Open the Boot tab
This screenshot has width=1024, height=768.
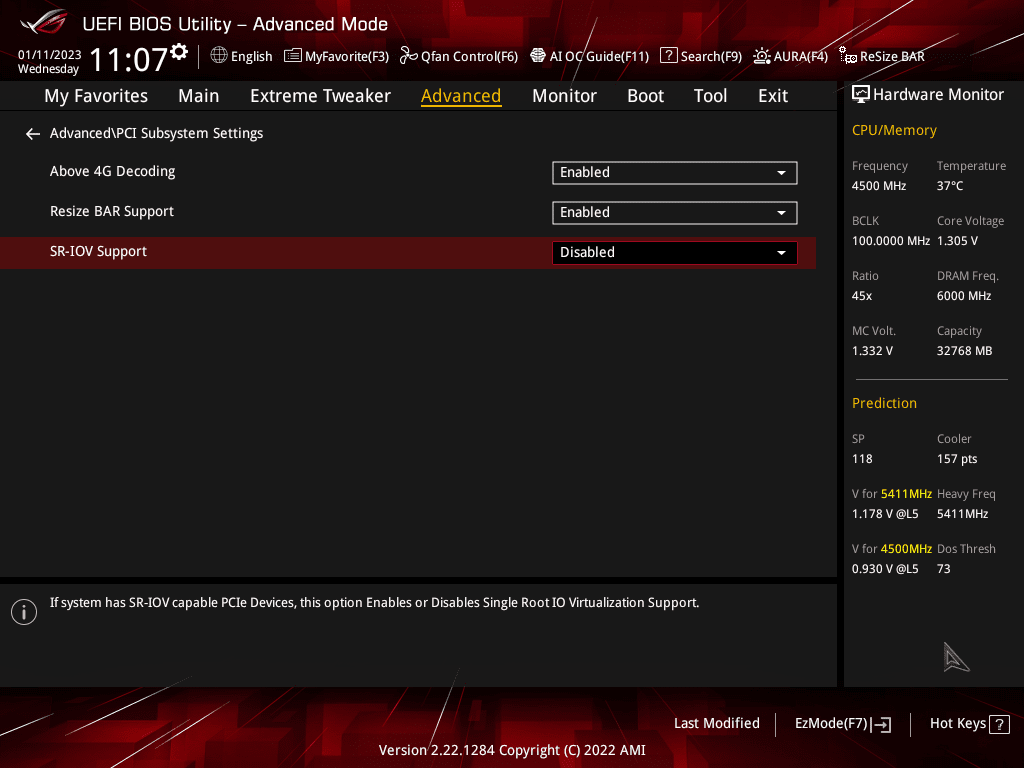click(645, 96)
